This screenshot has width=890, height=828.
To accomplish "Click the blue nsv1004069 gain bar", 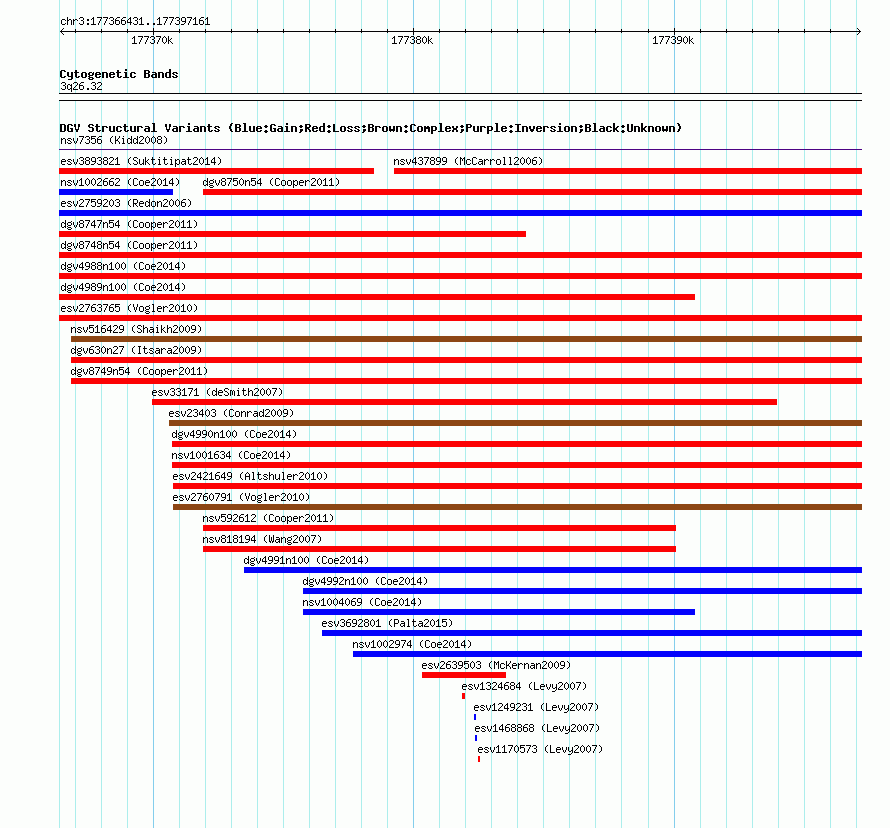I will 499,612.
